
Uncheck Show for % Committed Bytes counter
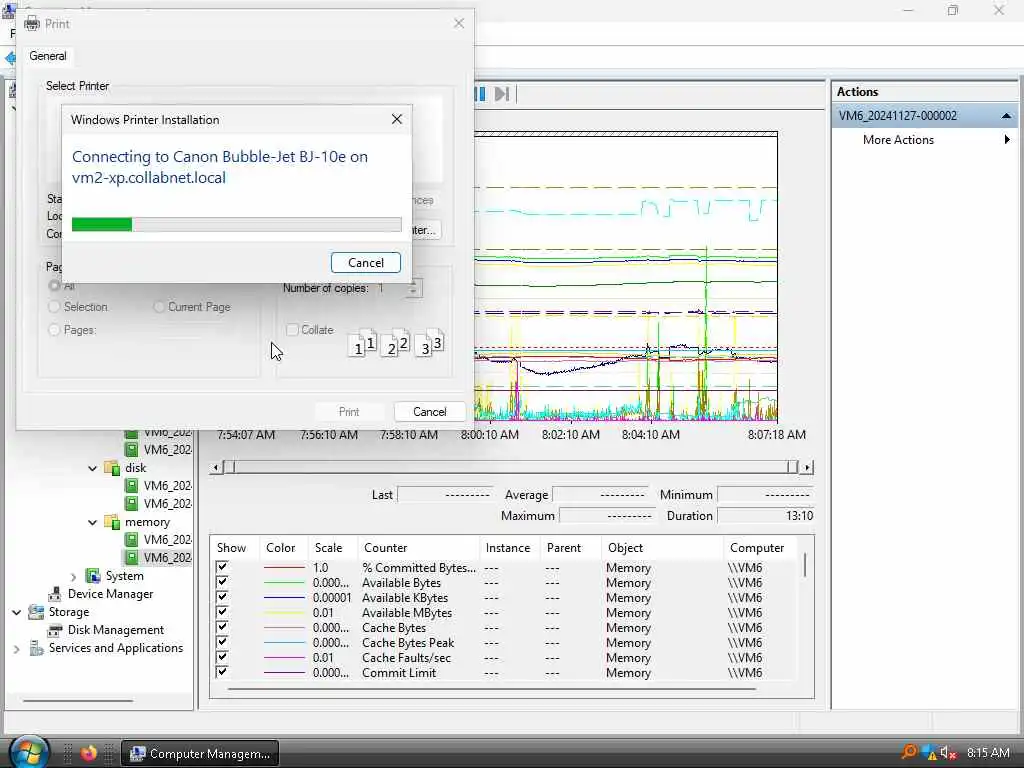222,567
